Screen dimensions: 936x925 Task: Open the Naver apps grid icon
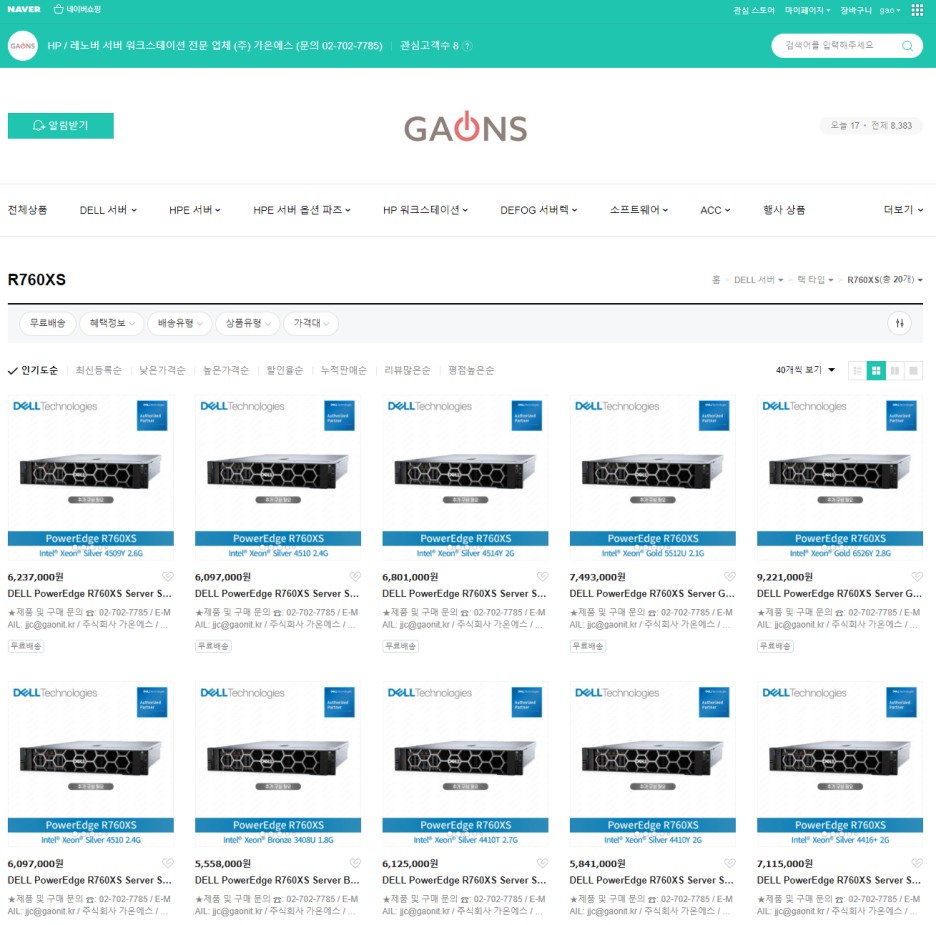point(917,10)
